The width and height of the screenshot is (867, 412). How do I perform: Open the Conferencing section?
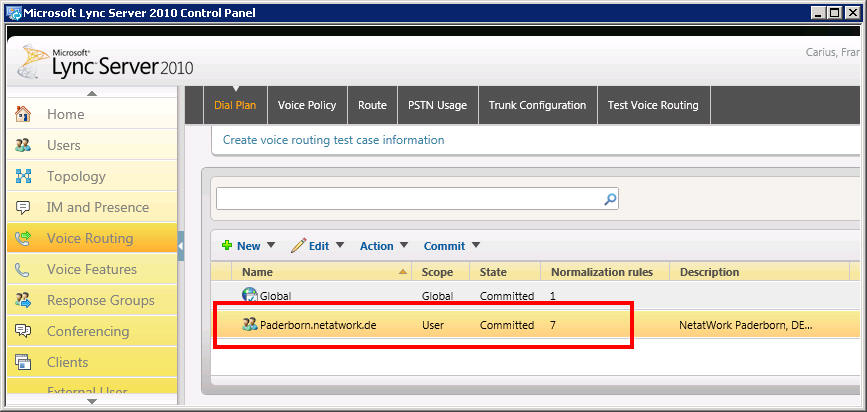point(92,331)
